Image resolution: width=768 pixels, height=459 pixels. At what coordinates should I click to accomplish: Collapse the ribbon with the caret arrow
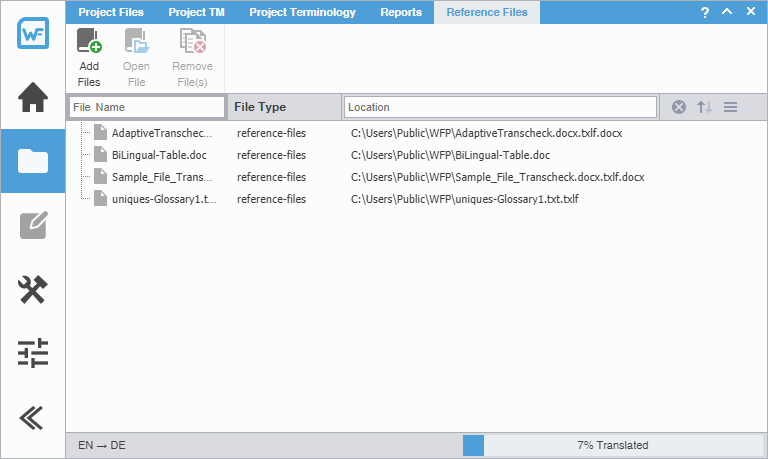point(727,12)
